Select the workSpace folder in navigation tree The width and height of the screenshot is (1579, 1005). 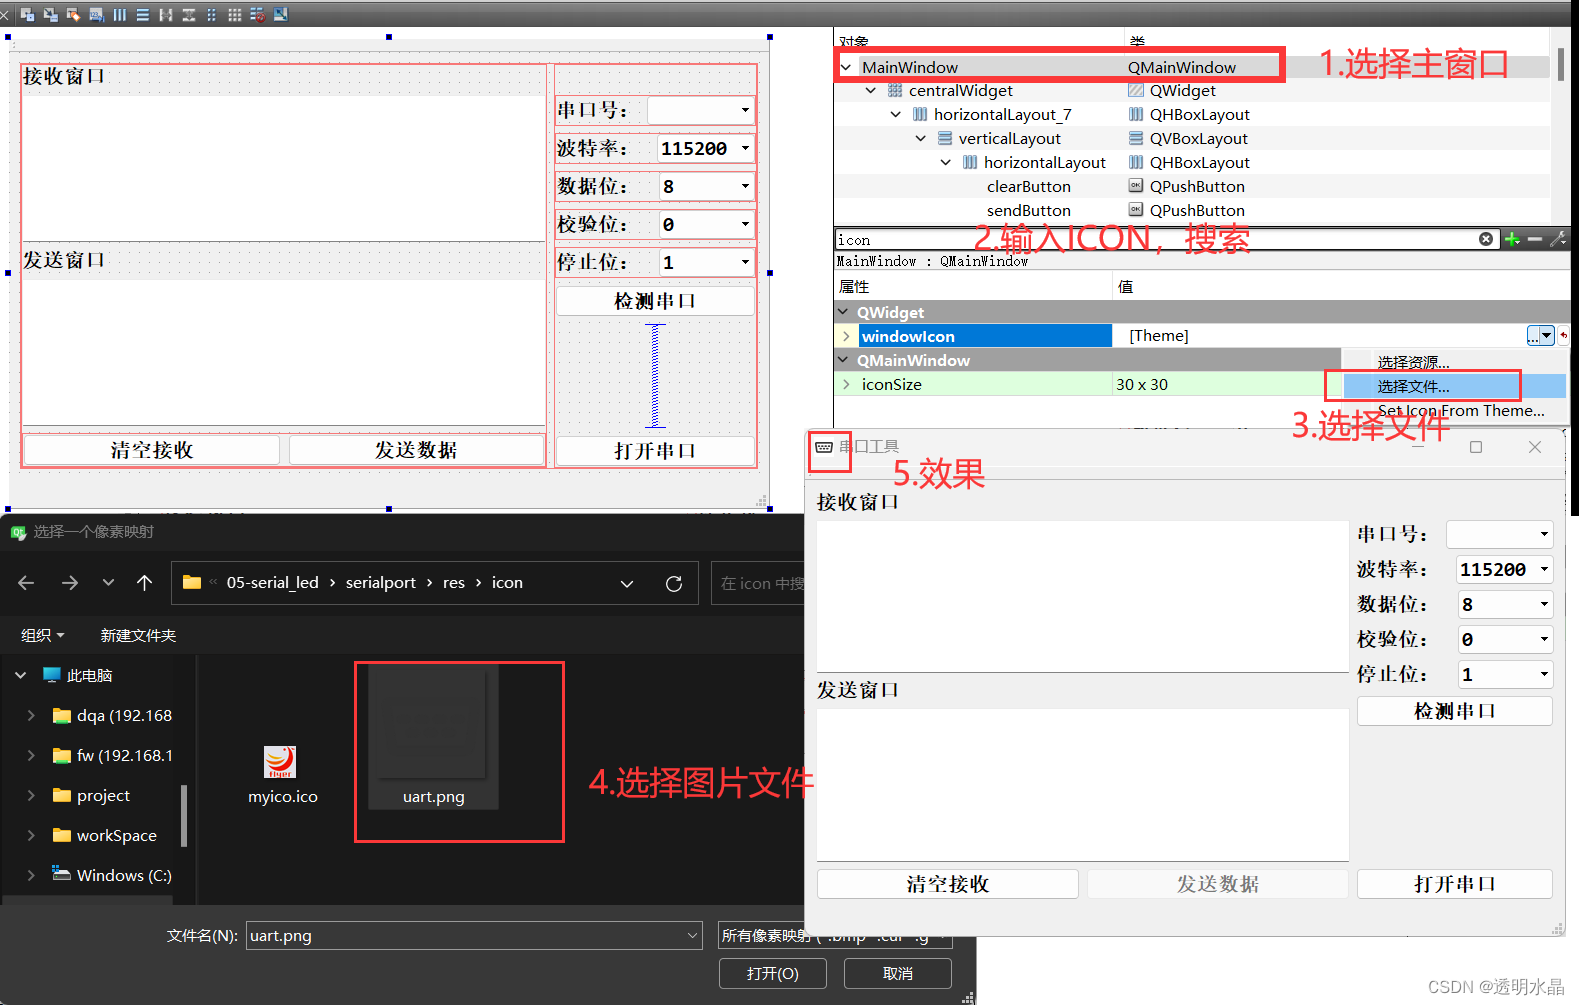coord(116,836)
